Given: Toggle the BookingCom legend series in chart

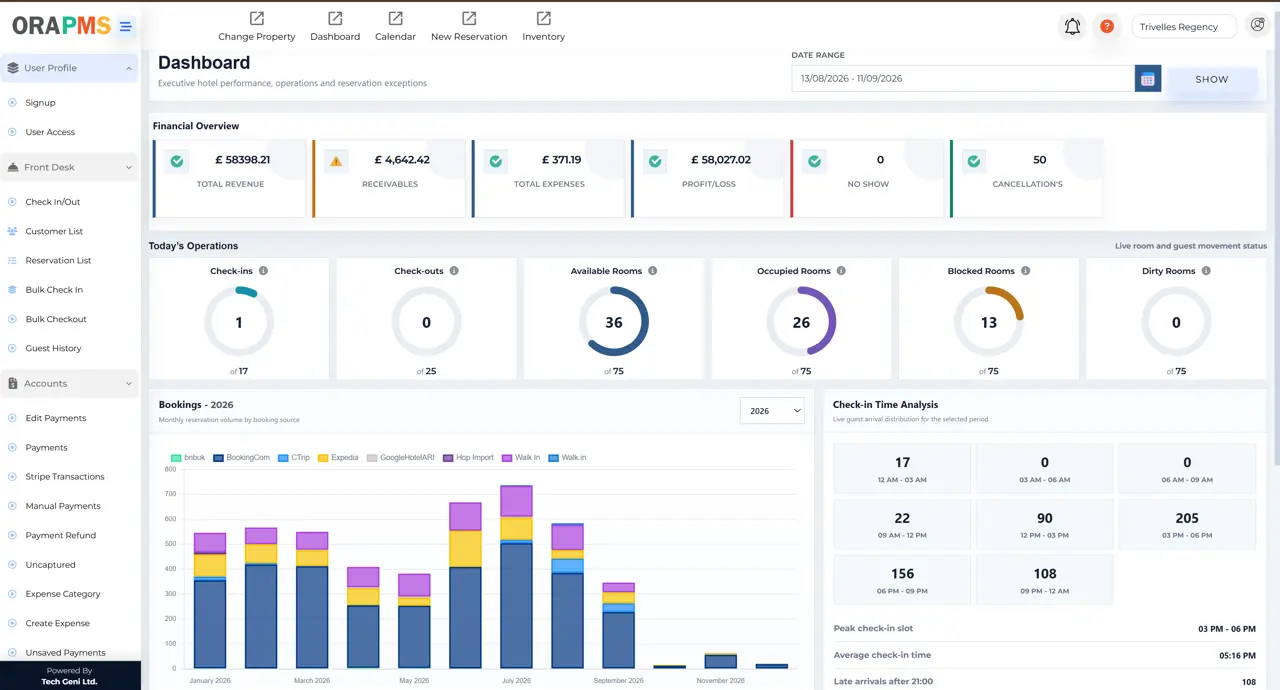Looking at the screenshot, I should coord(242,458).
